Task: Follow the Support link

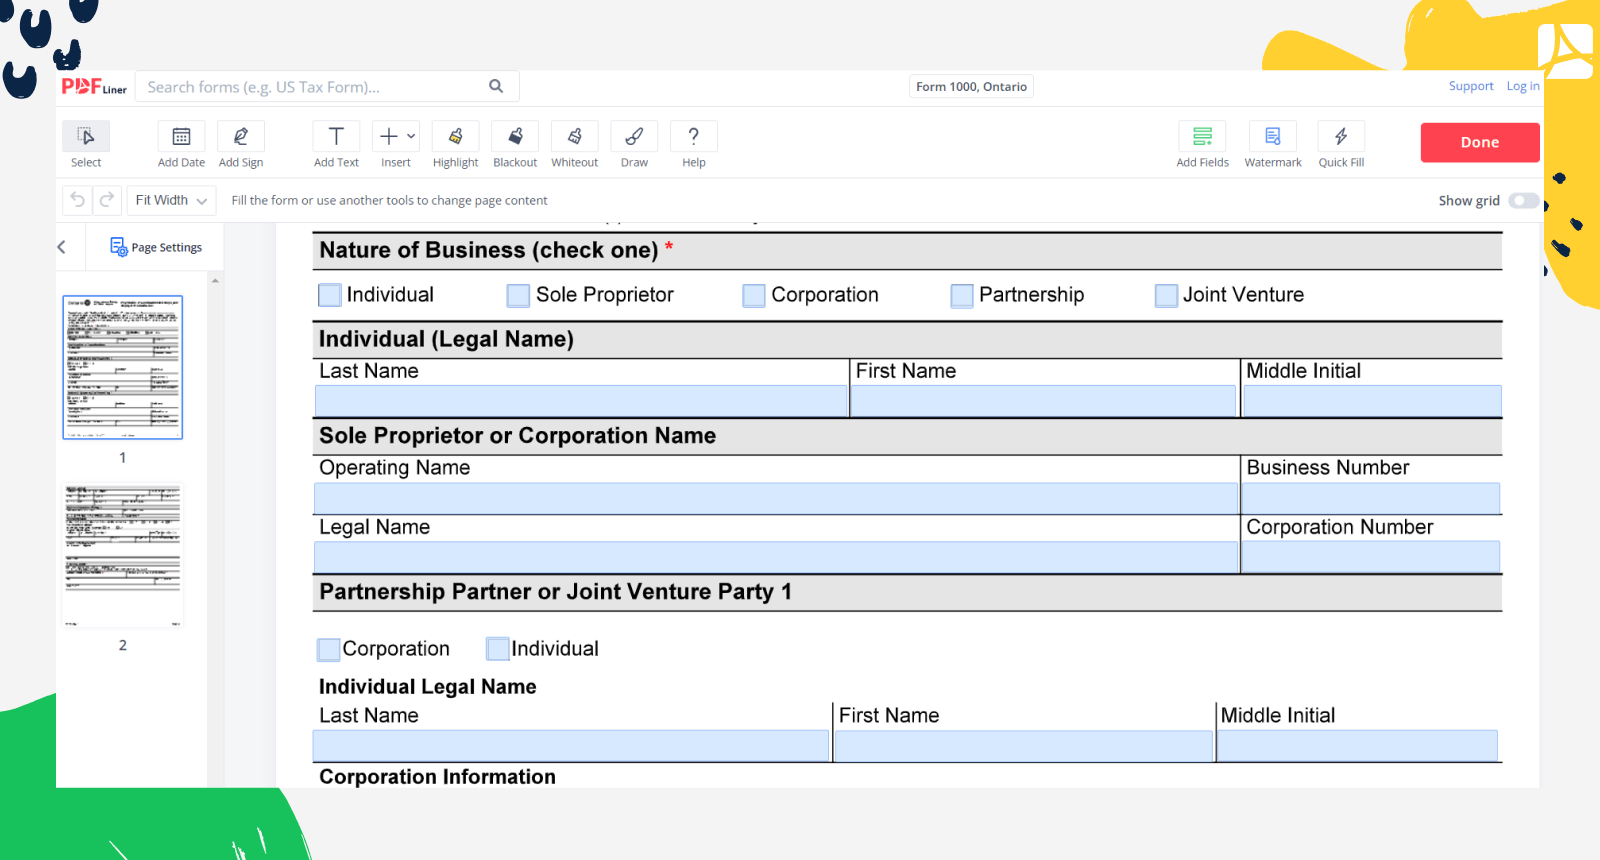Action: click(1470, 87)
